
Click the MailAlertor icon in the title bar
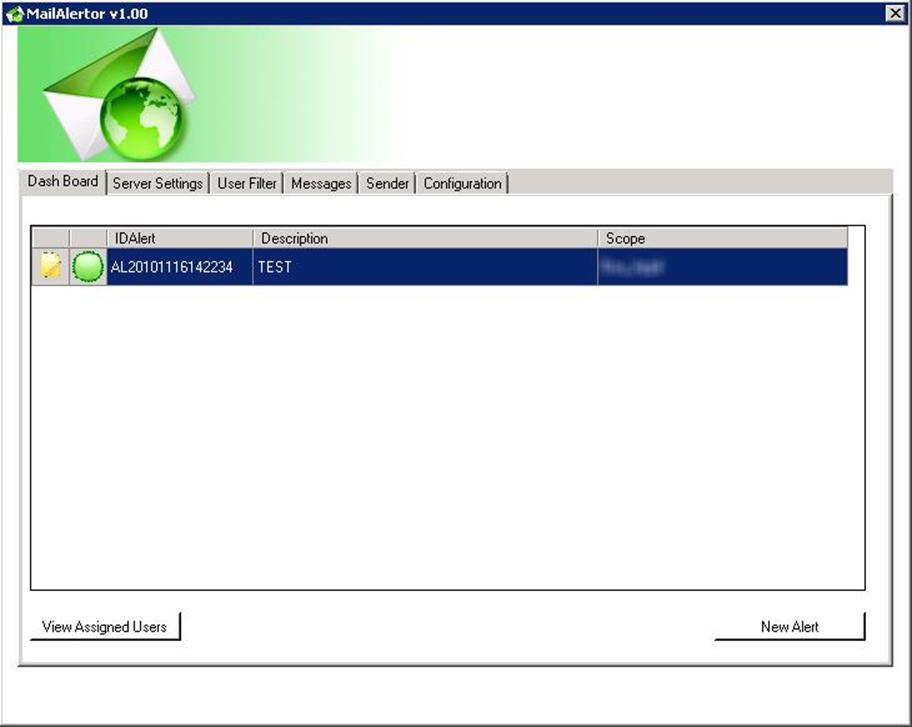tap(14, 13)
